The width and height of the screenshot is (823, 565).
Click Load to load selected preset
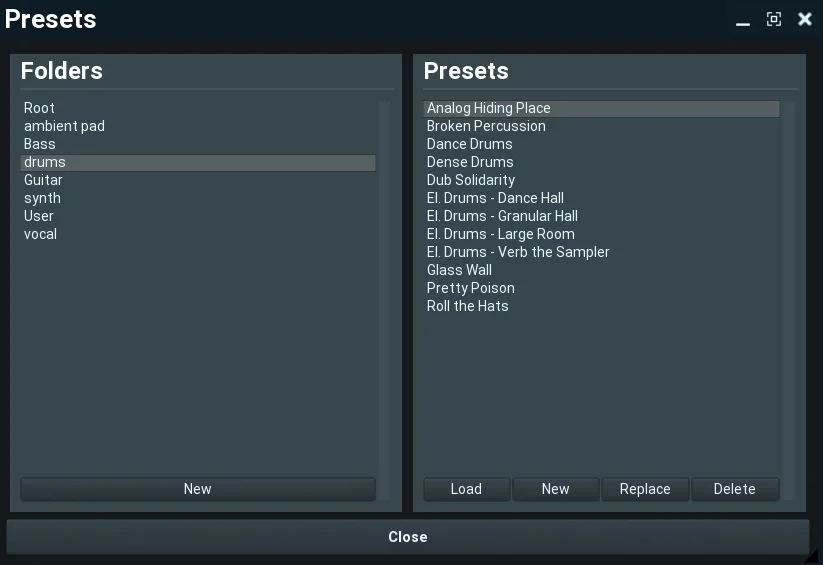466,489
